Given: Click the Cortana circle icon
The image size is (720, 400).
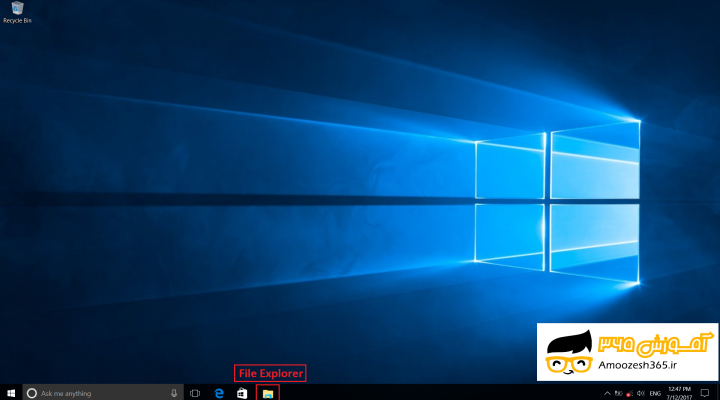Looking at the screenshot, I should [32, 393].
